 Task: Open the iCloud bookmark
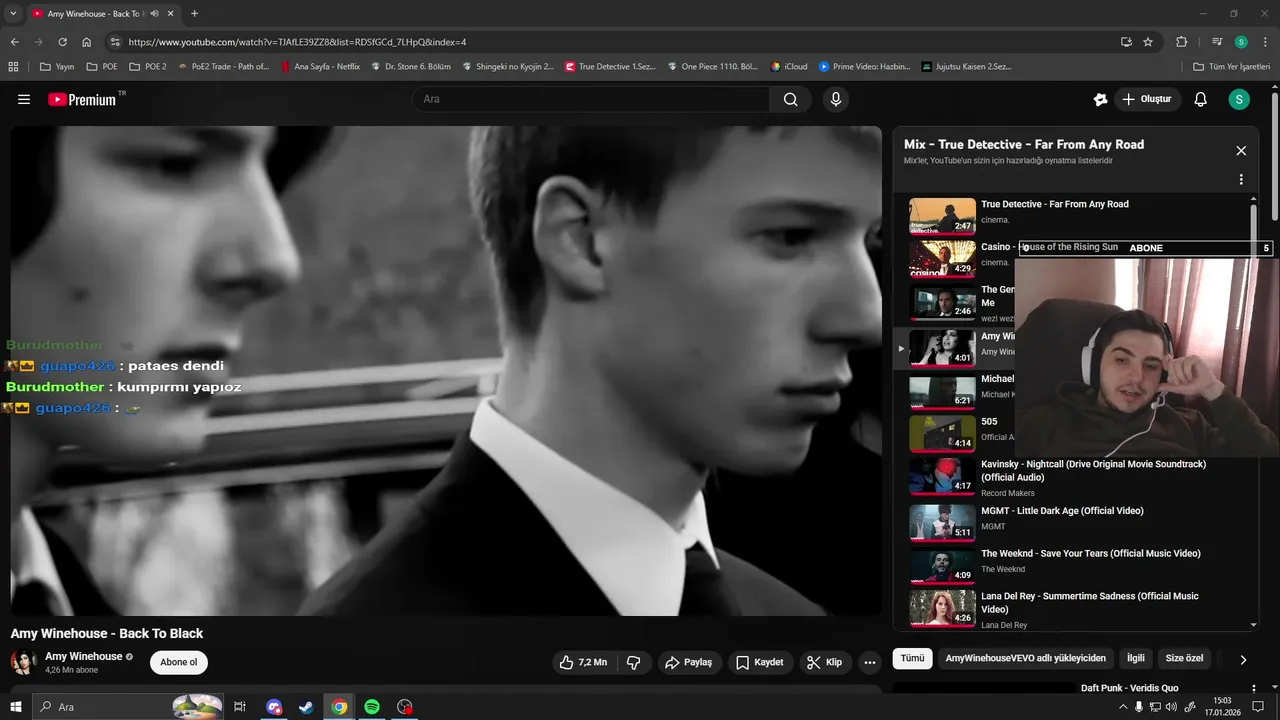[789, 67]
